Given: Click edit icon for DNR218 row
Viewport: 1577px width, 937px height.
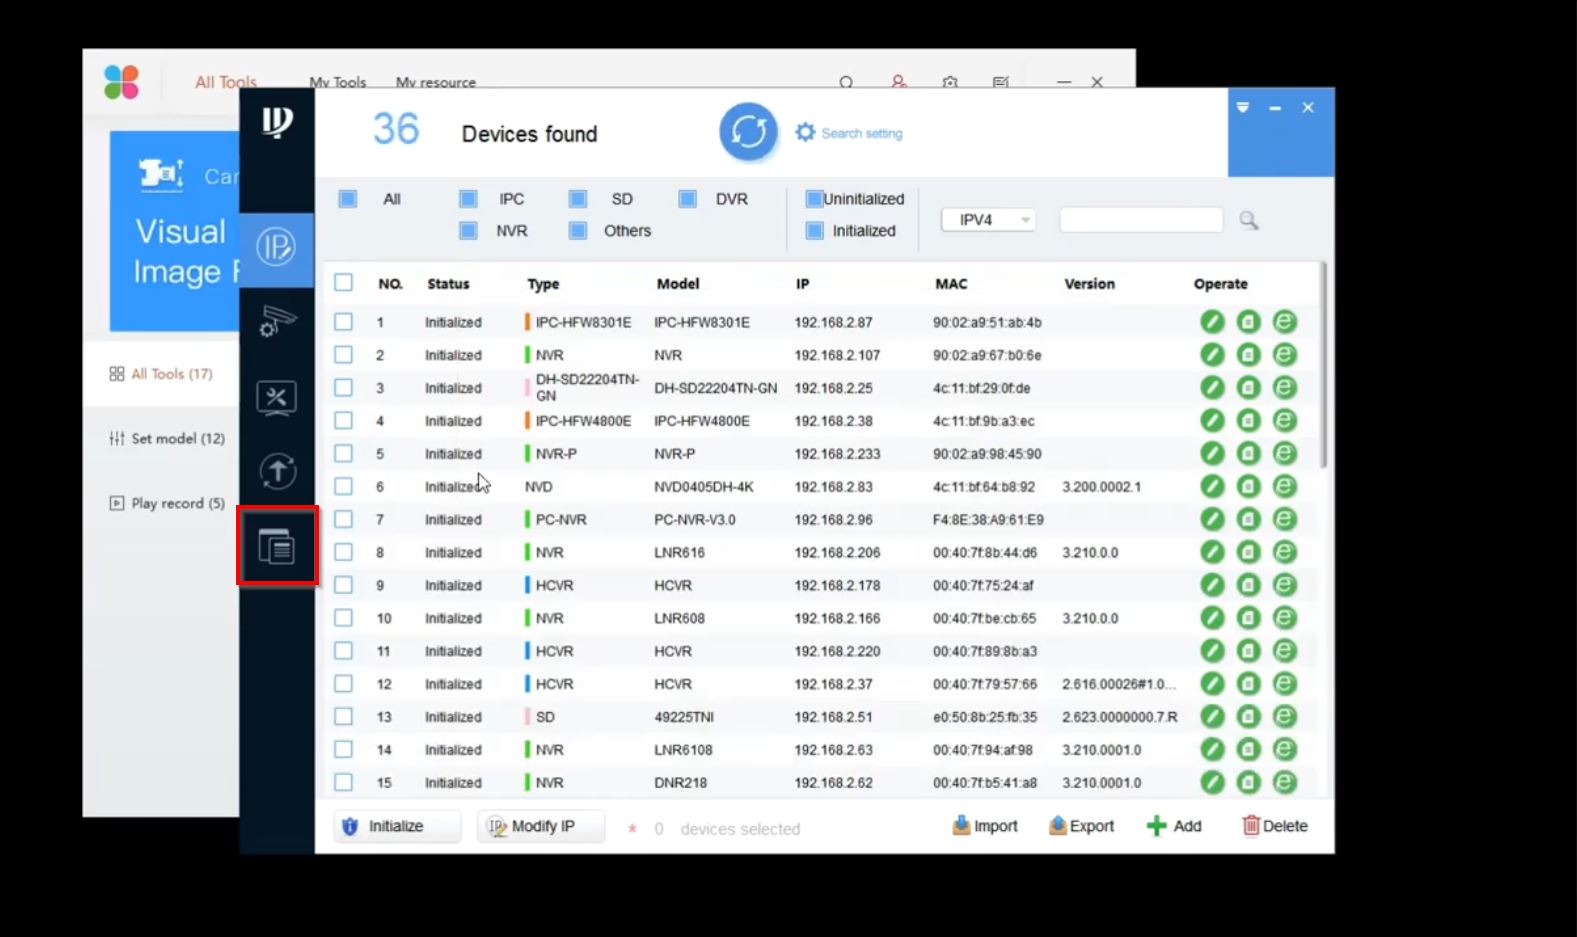Looking at the screenshot, I should (x=1212, y=782).
